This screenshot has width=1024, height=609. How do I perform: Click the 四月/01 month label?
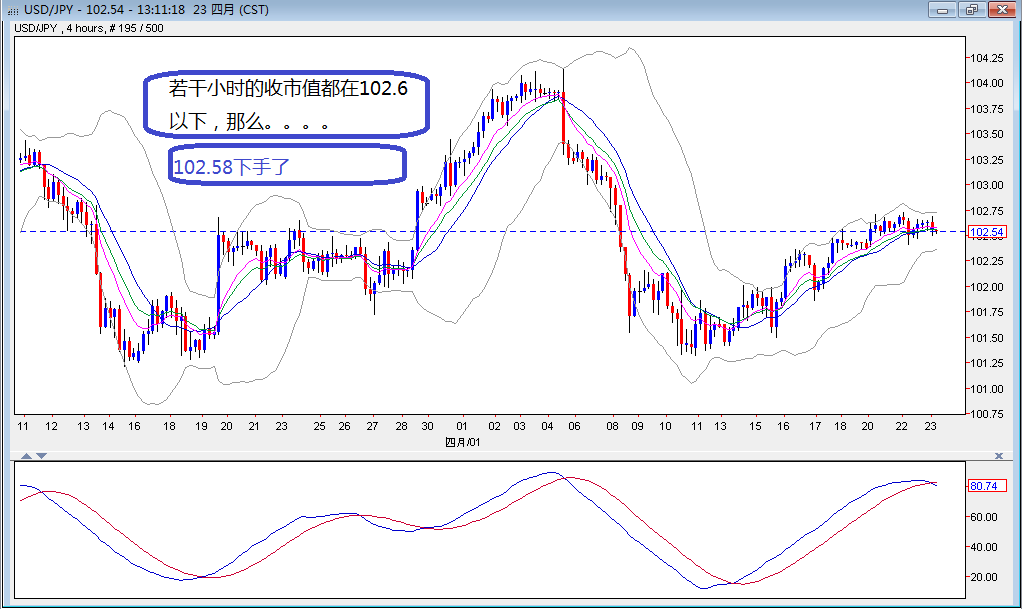pos(462,442)
